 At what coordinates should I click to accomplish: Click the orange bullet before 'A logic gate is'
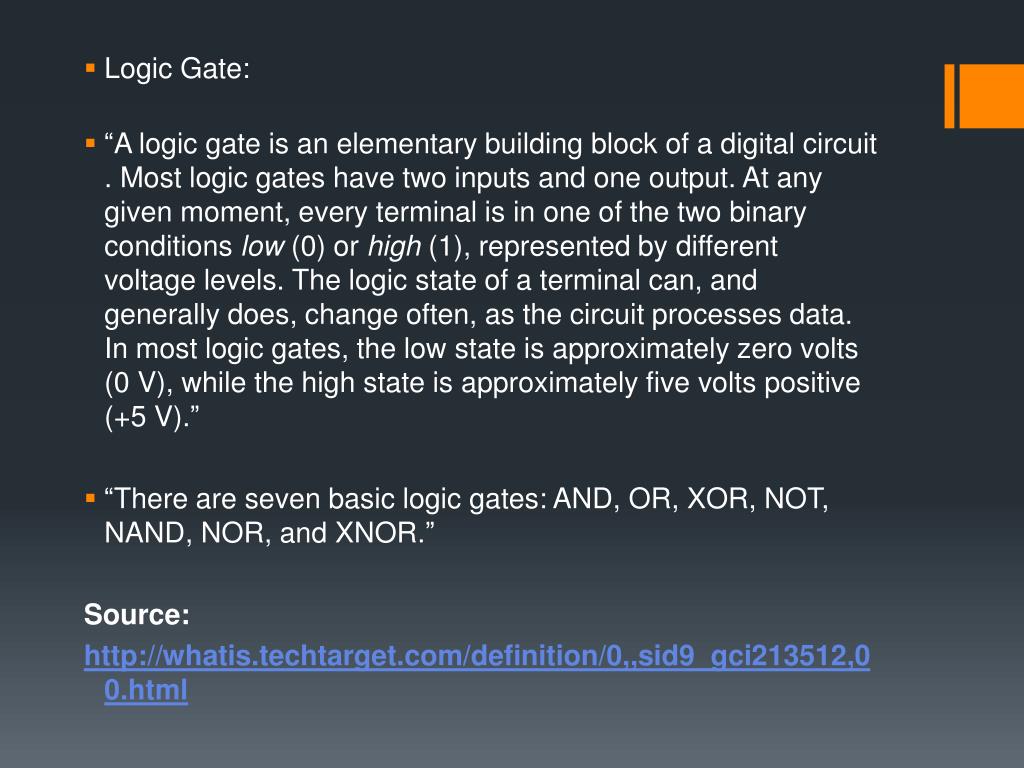pos(90,143)
